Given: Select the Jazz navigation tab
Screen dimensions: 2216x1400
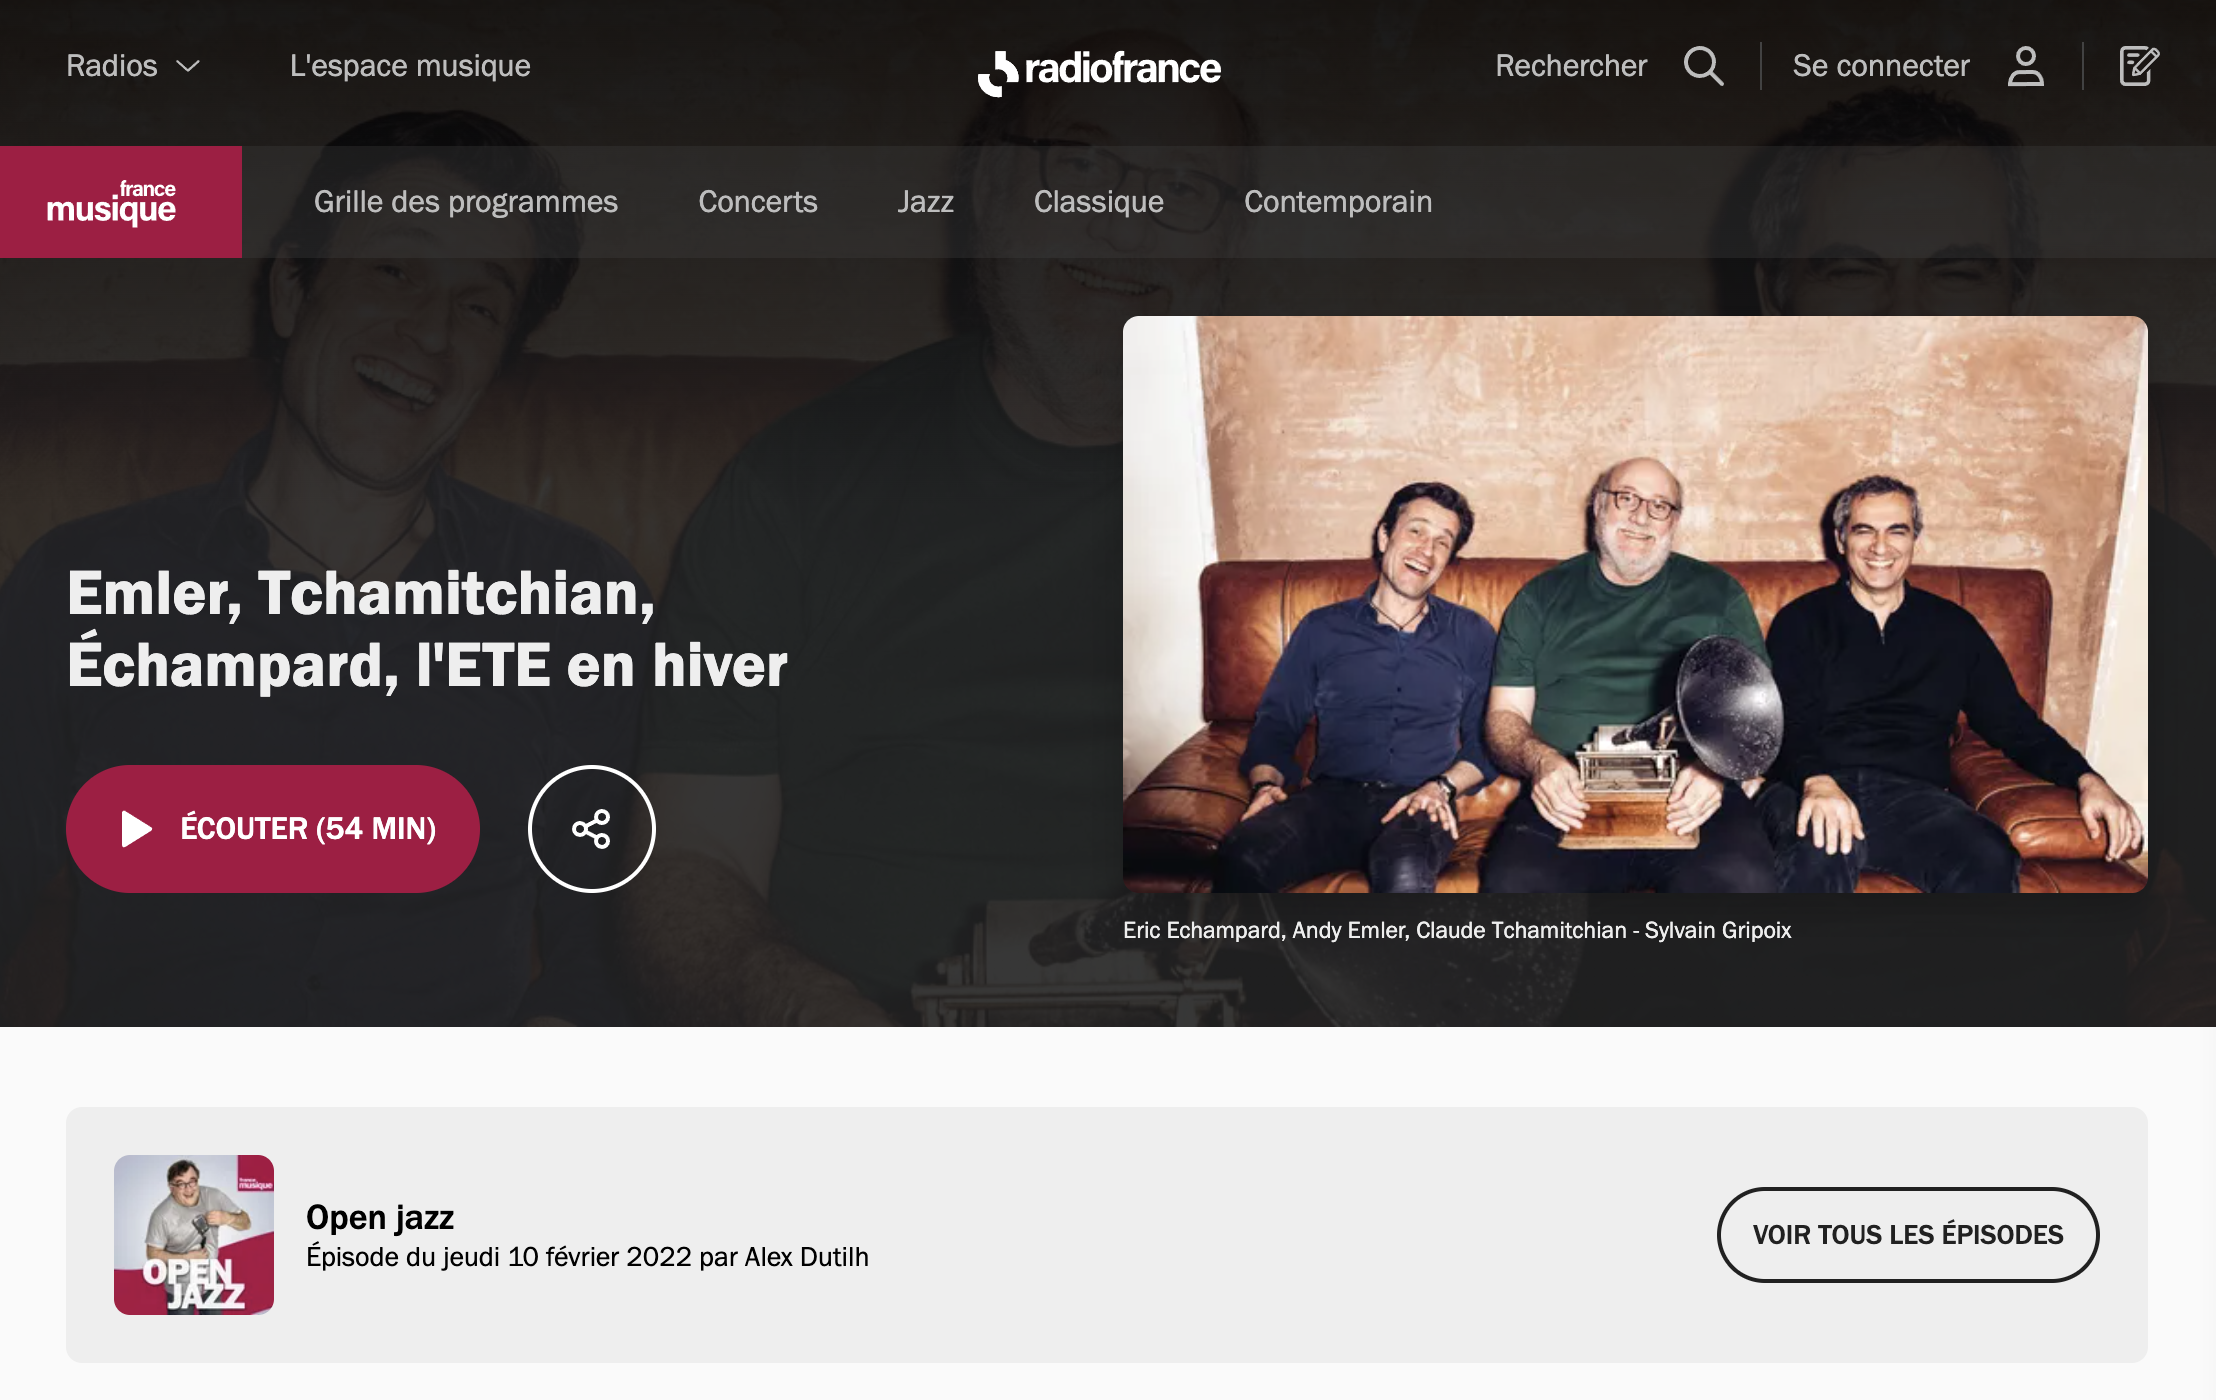Looking at the screenshot, I should [925, 202].
